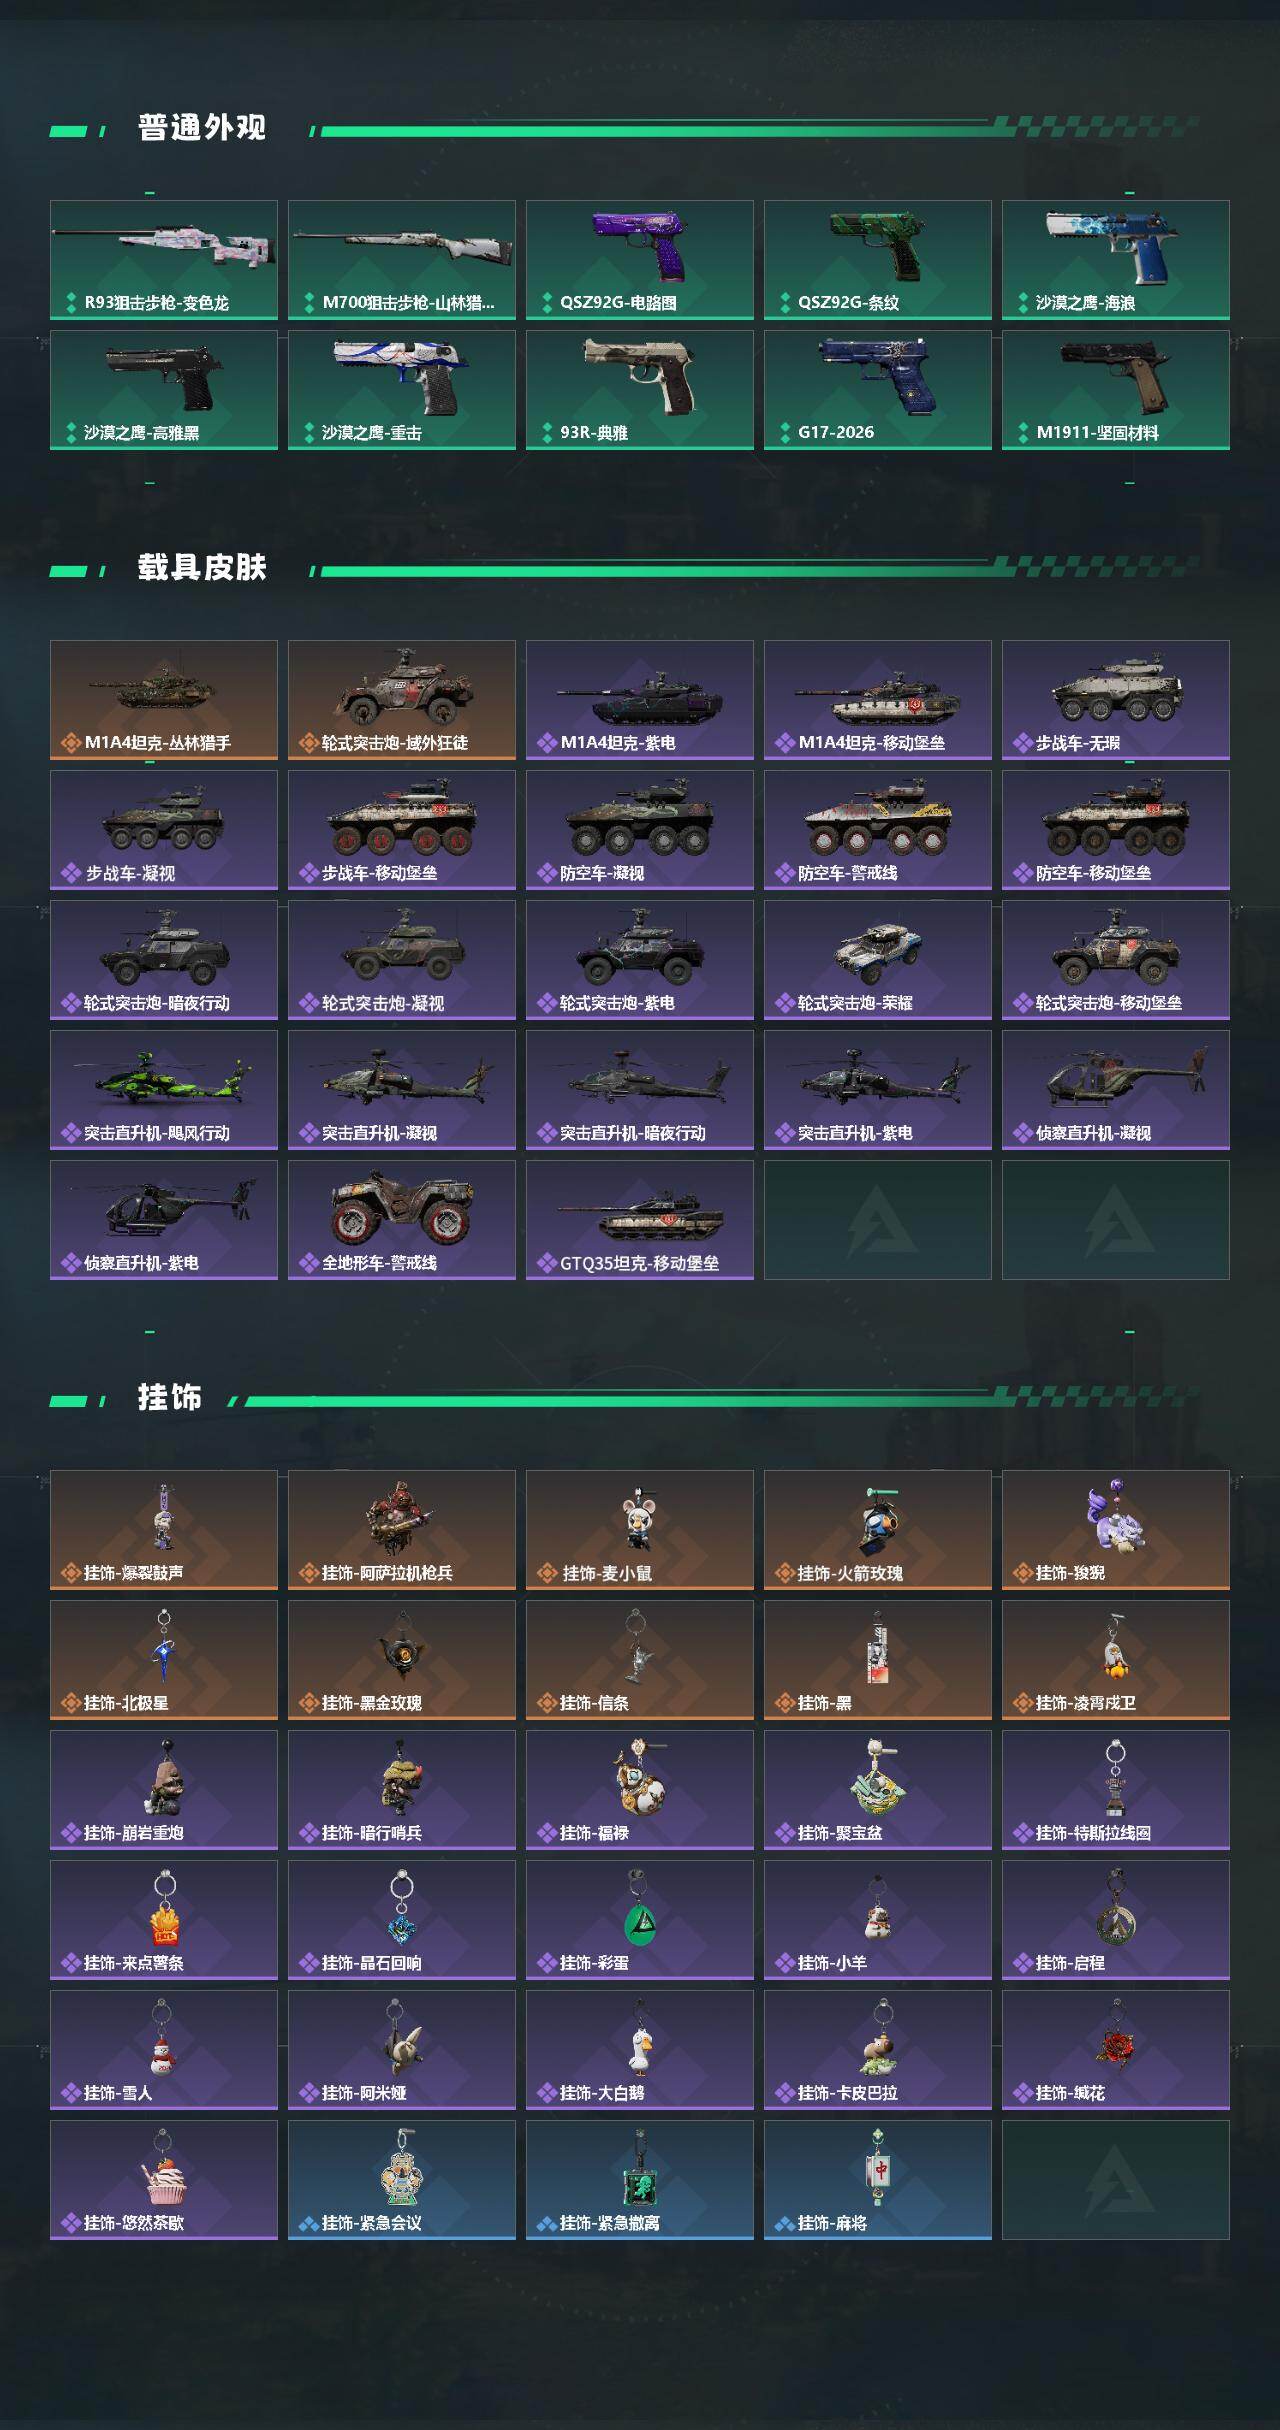Choose the 挂饰-麻将 mahjong tile charm
This screenshot has width=1280, height=2430.
coord(878,2180)
